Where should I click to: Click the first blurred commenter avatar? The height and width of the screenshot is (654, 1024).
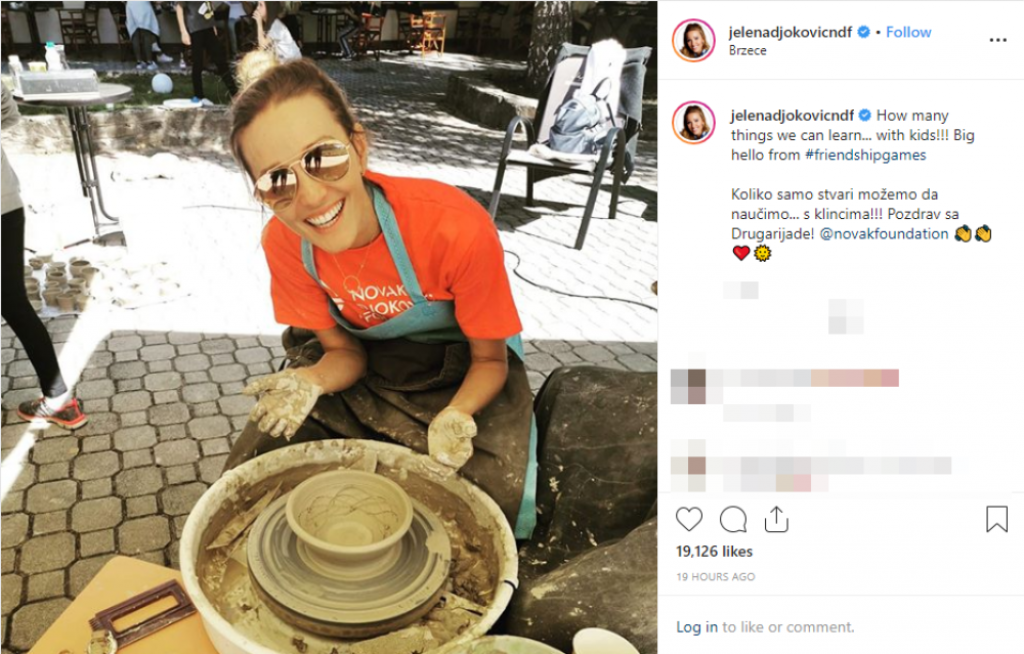[689, 386]
